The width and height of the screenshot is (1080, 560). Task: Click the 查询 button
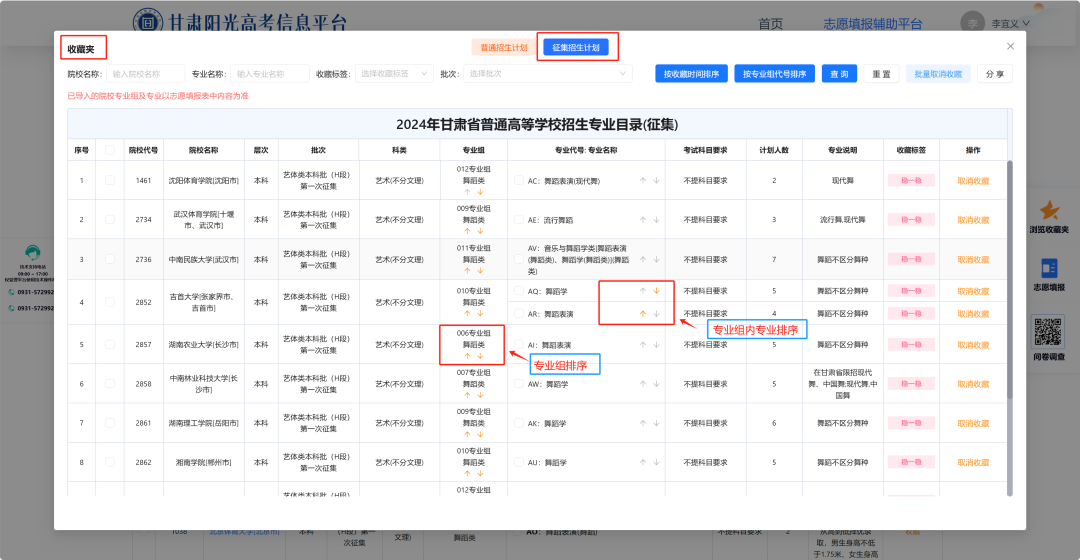tap(839, 74)
